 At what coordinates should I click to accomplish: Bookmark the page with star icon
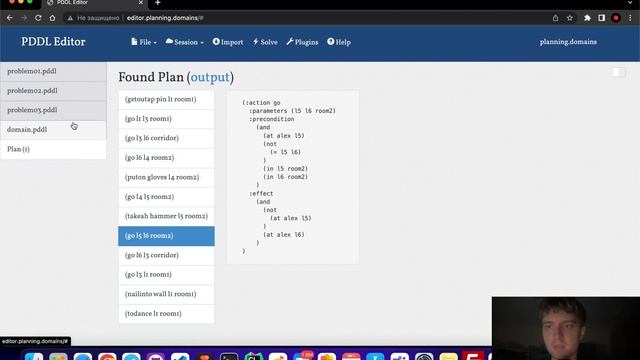(x=570, y=18)
